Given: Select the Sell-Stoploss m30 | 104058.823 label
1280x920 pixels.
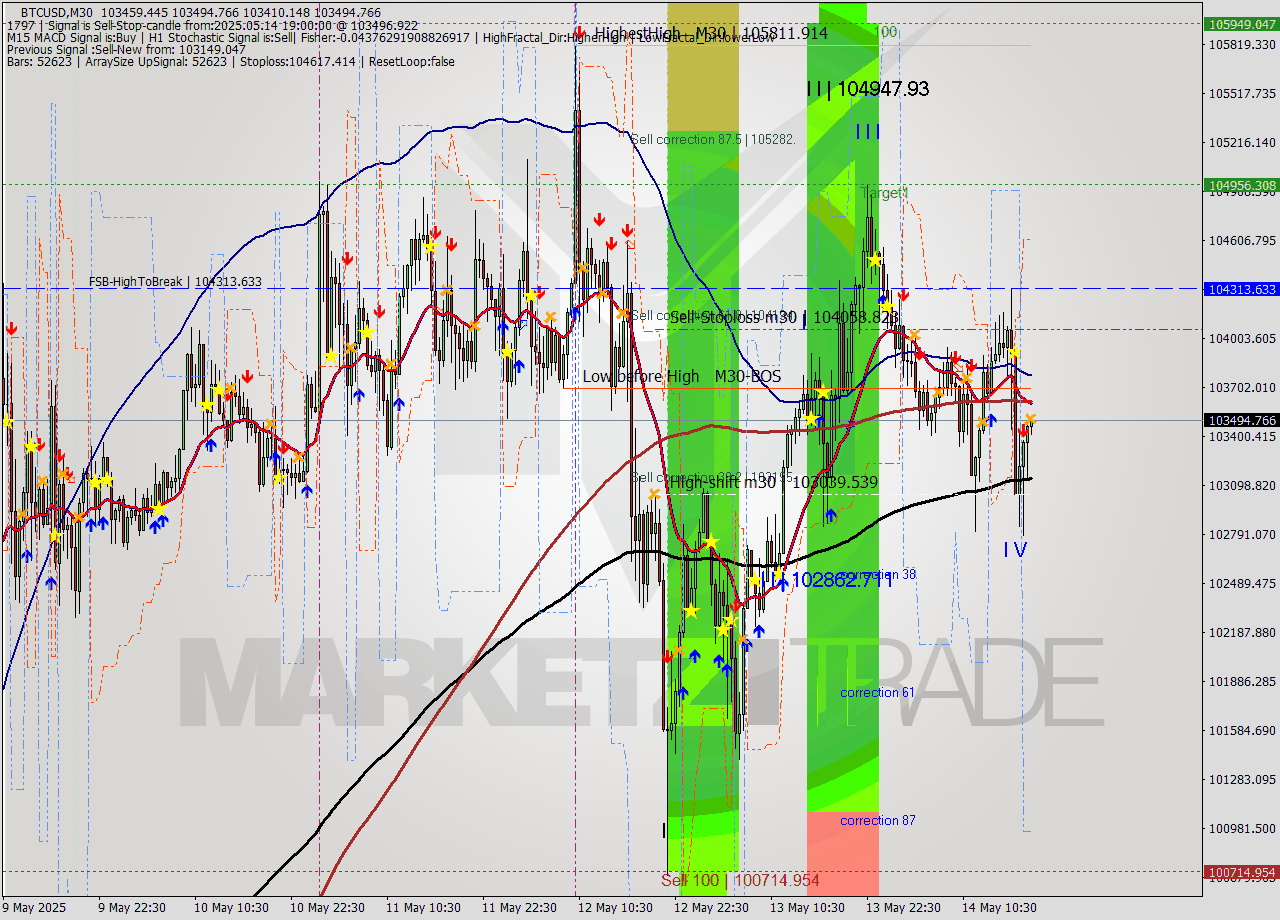Looking at the screenshot, I should [780, 318].
